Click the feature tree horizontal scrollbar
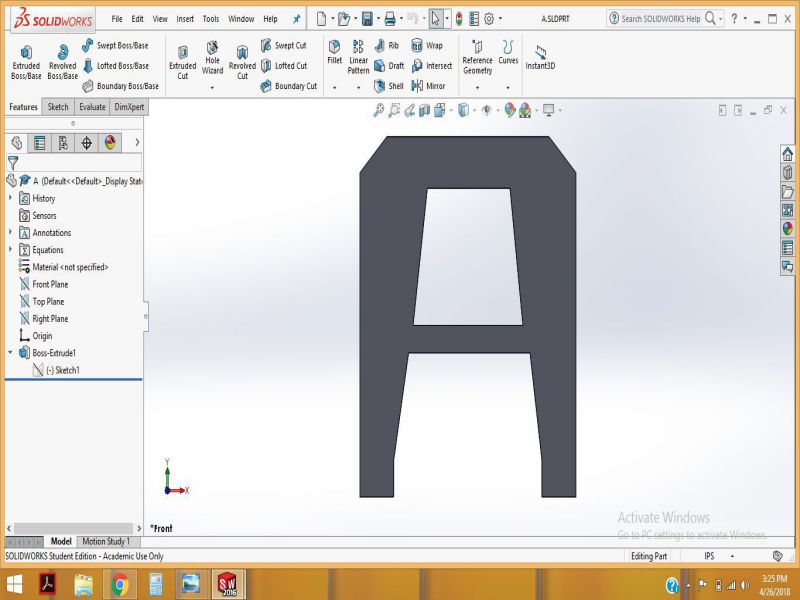 point(73,528)
